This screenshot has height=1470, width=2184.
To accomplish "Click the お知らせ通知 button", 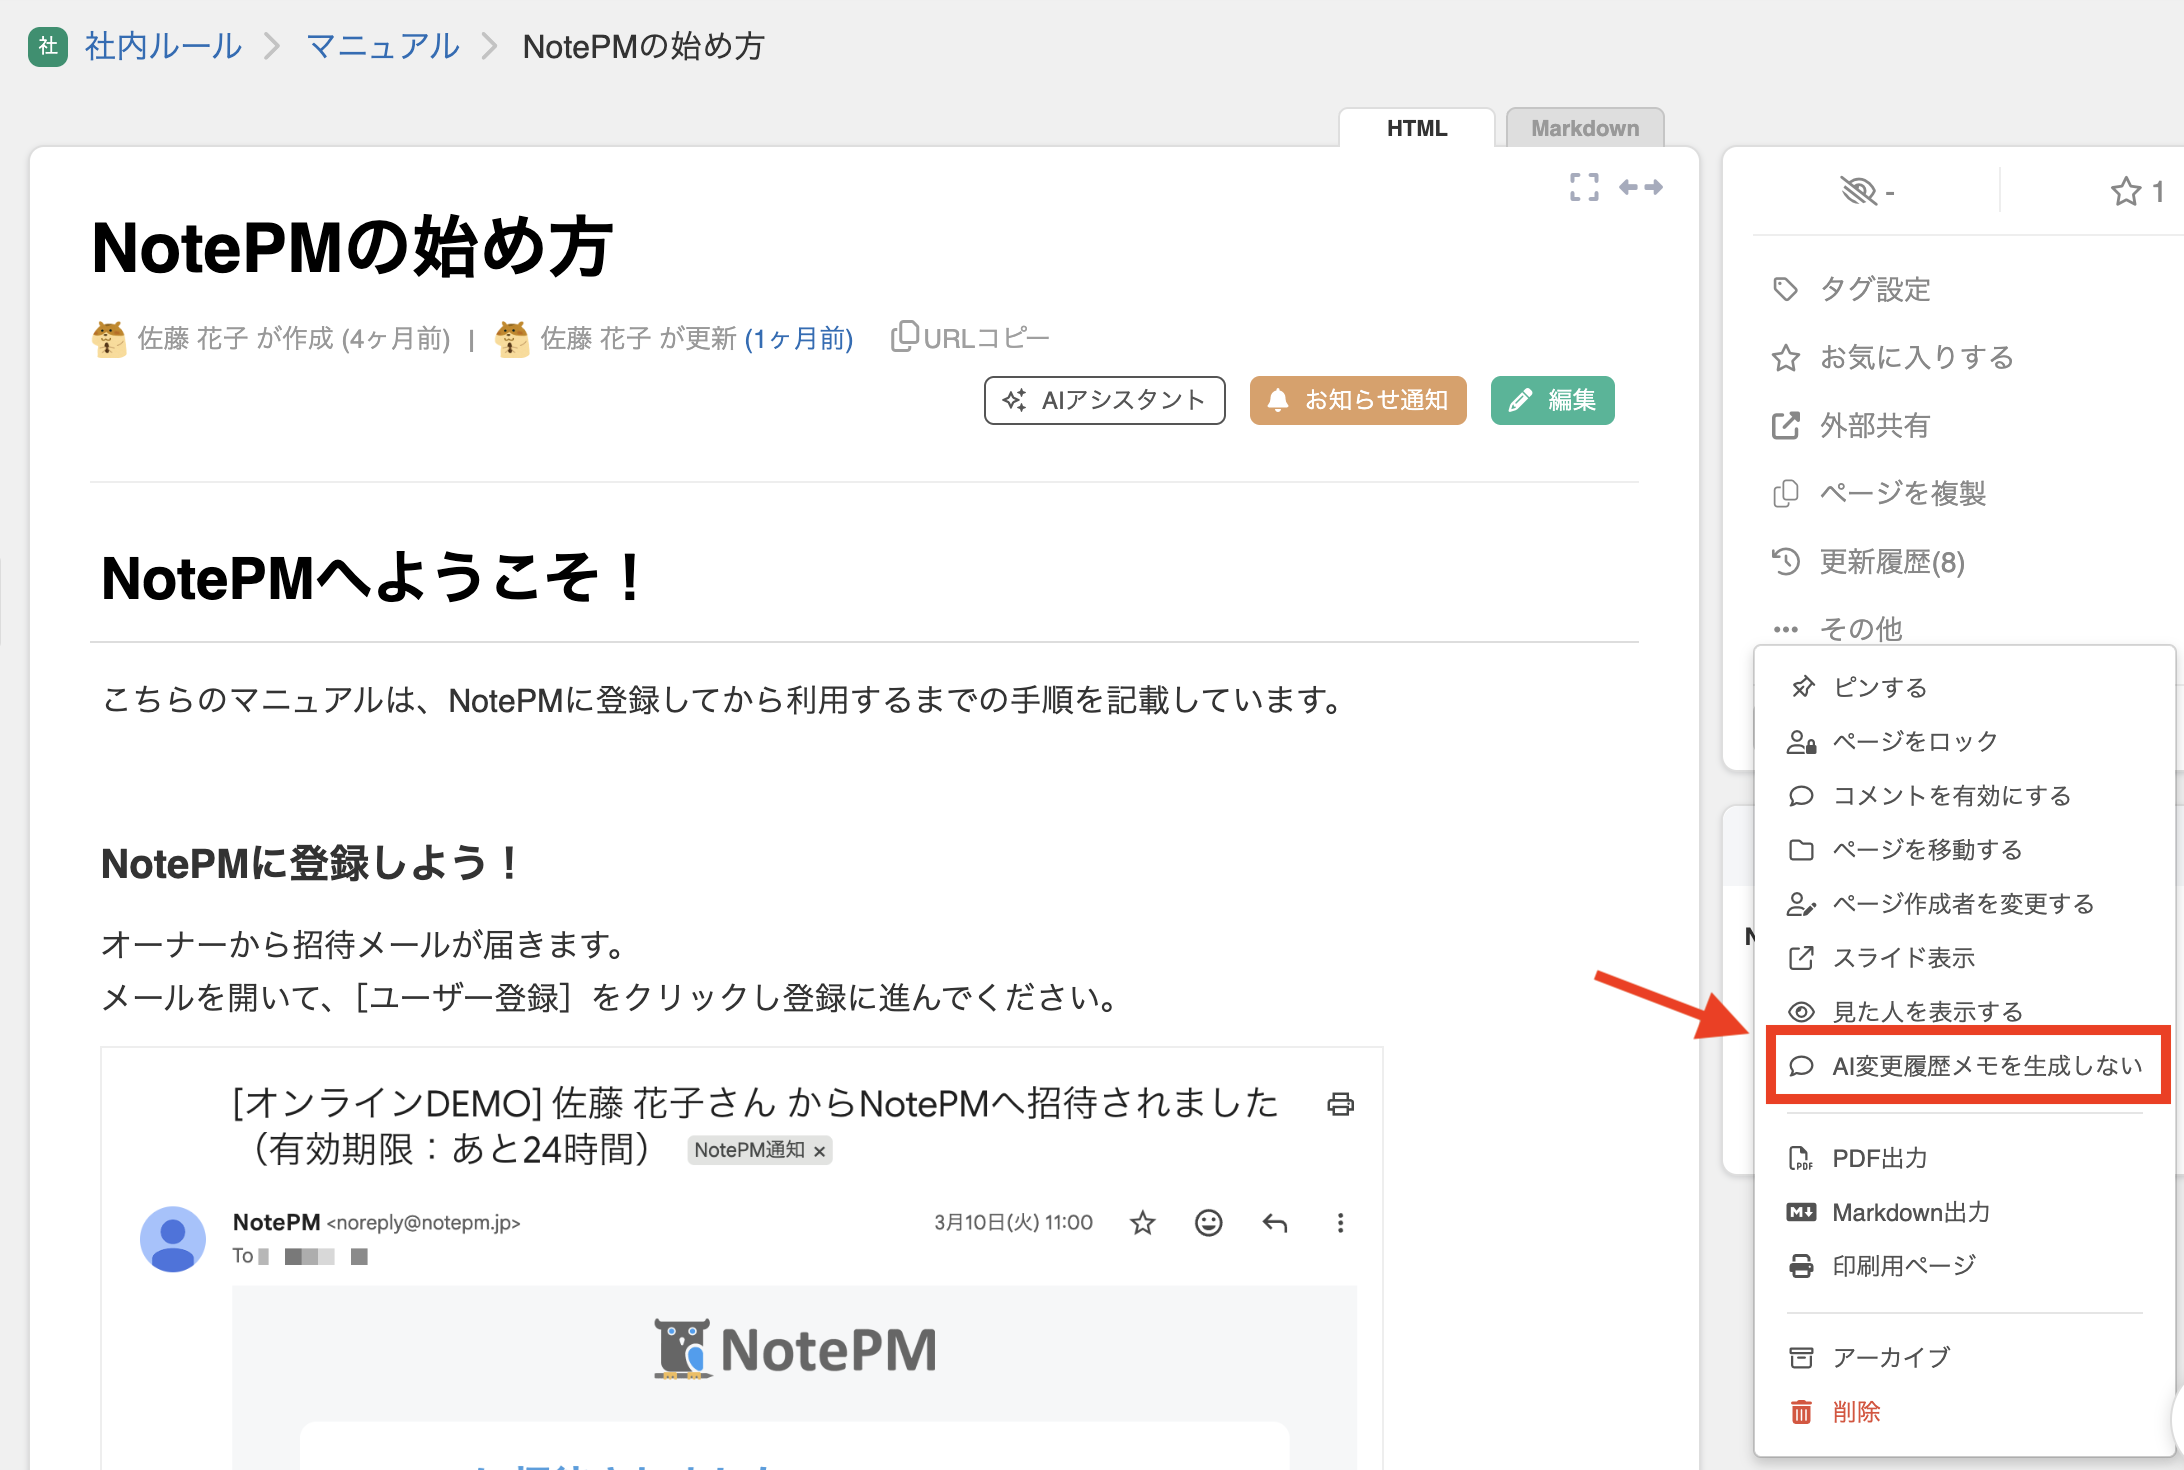I will 1358,400.
